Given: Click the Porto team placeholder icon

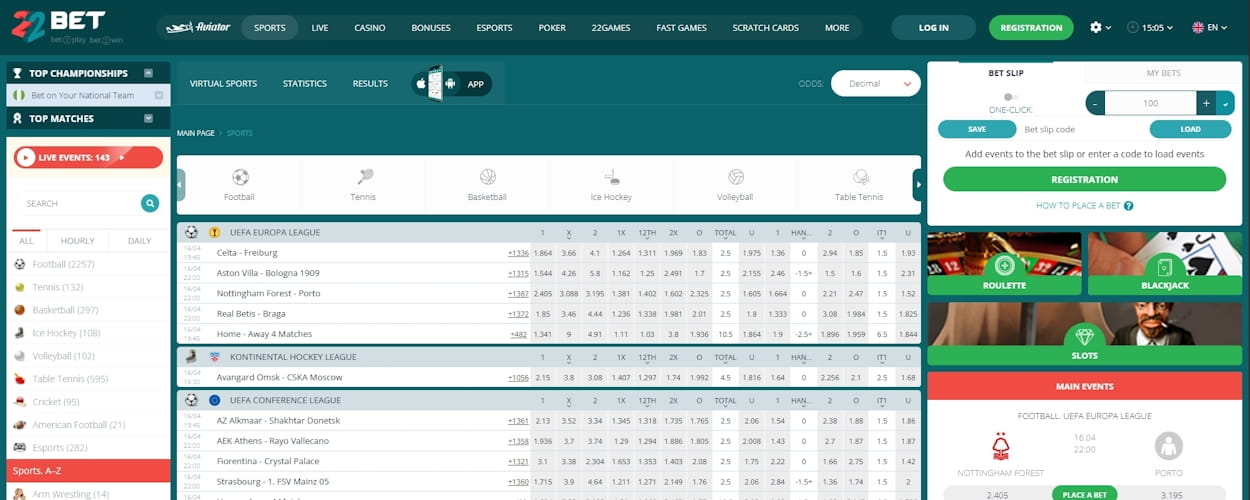Looking at the screenshot, I should pos(1168,445).
